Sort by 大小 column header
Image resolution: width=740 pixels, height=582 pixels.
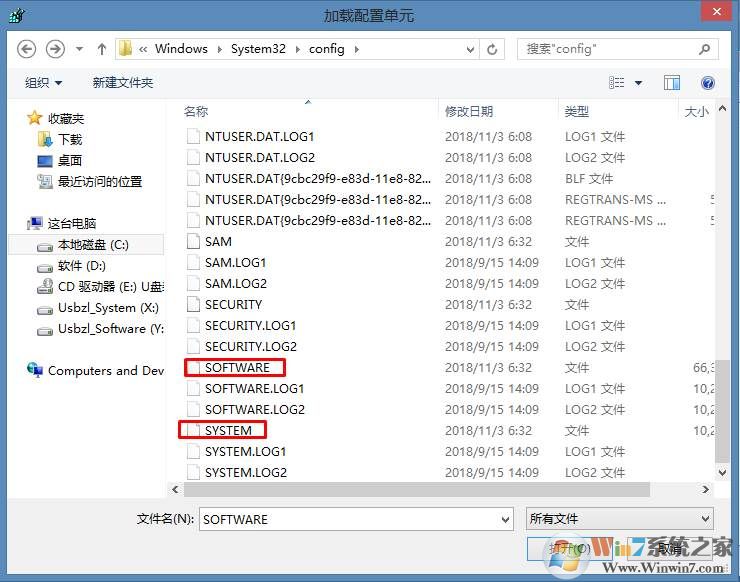coord(697,111)
